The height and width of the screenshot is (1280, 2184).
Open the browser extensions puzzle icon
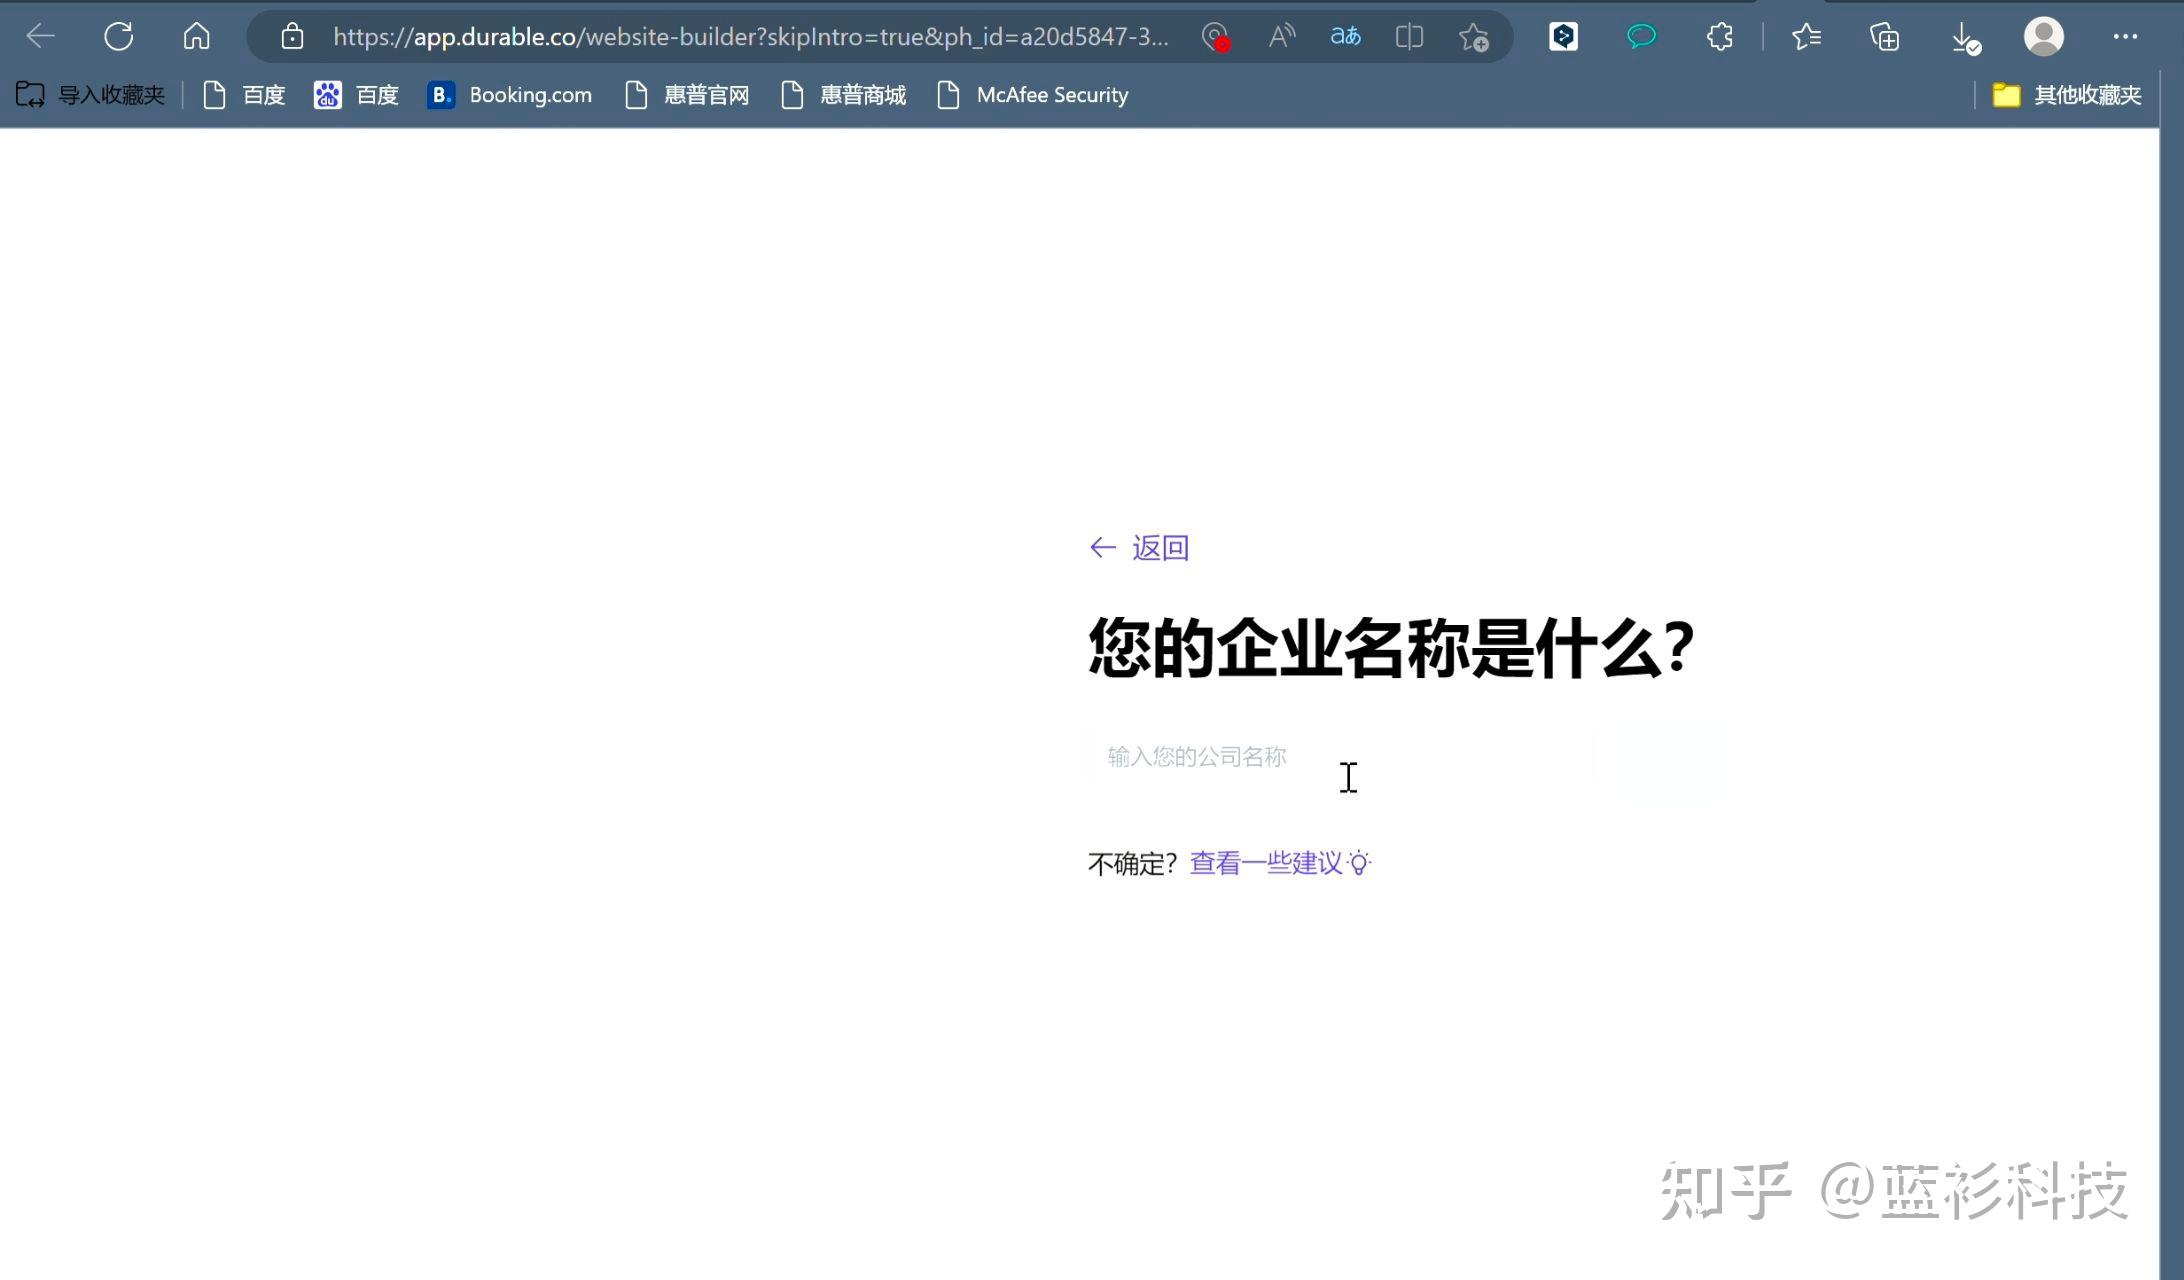tap(1719, 37)
